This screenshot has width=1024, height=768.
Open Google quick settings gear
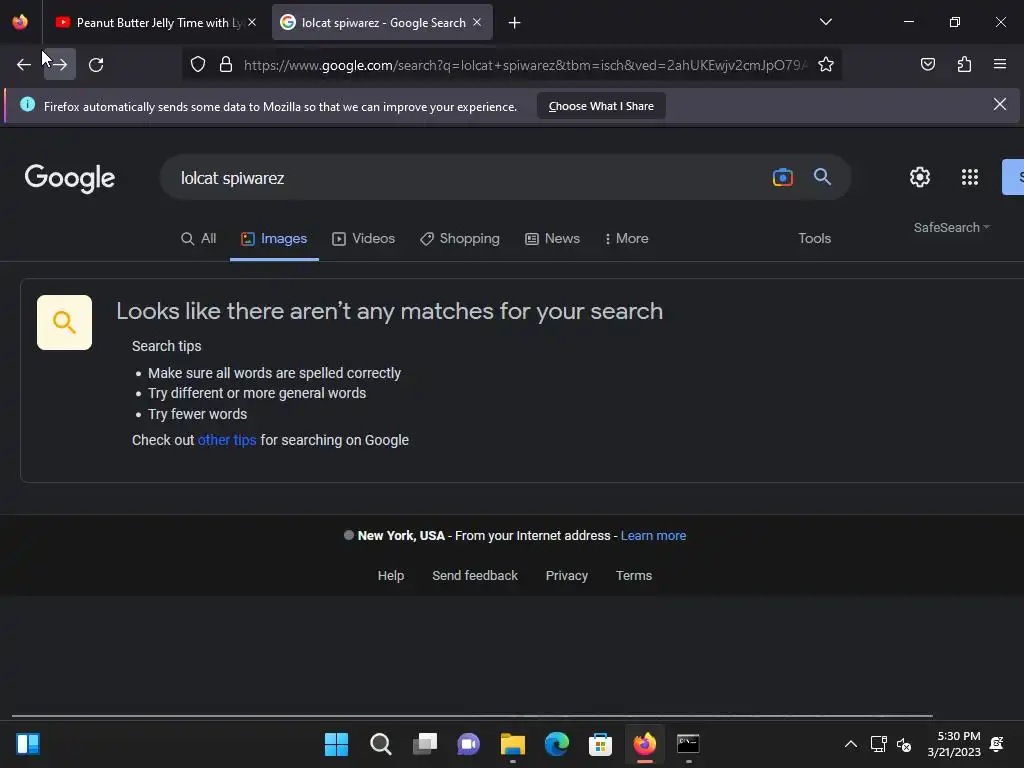pos(920,177)
